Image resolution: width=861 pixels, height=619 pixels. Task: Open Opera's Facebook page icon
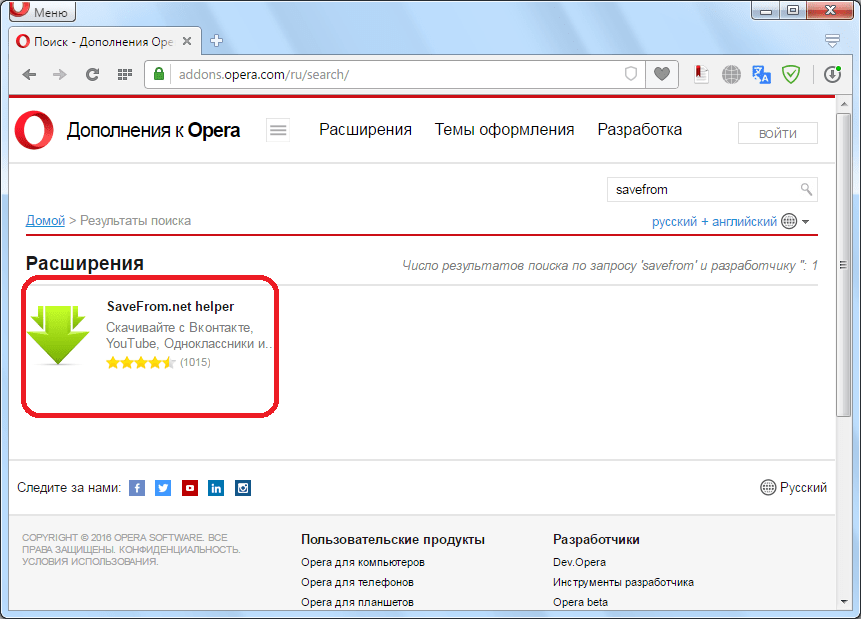[137, 488]
